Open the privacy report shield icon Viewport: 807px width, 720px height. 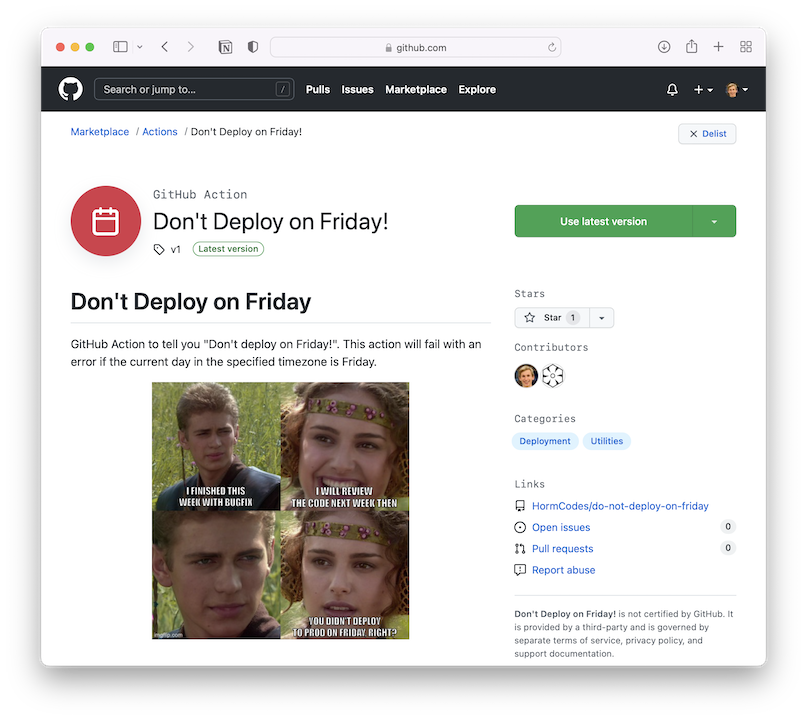point(253,47)
